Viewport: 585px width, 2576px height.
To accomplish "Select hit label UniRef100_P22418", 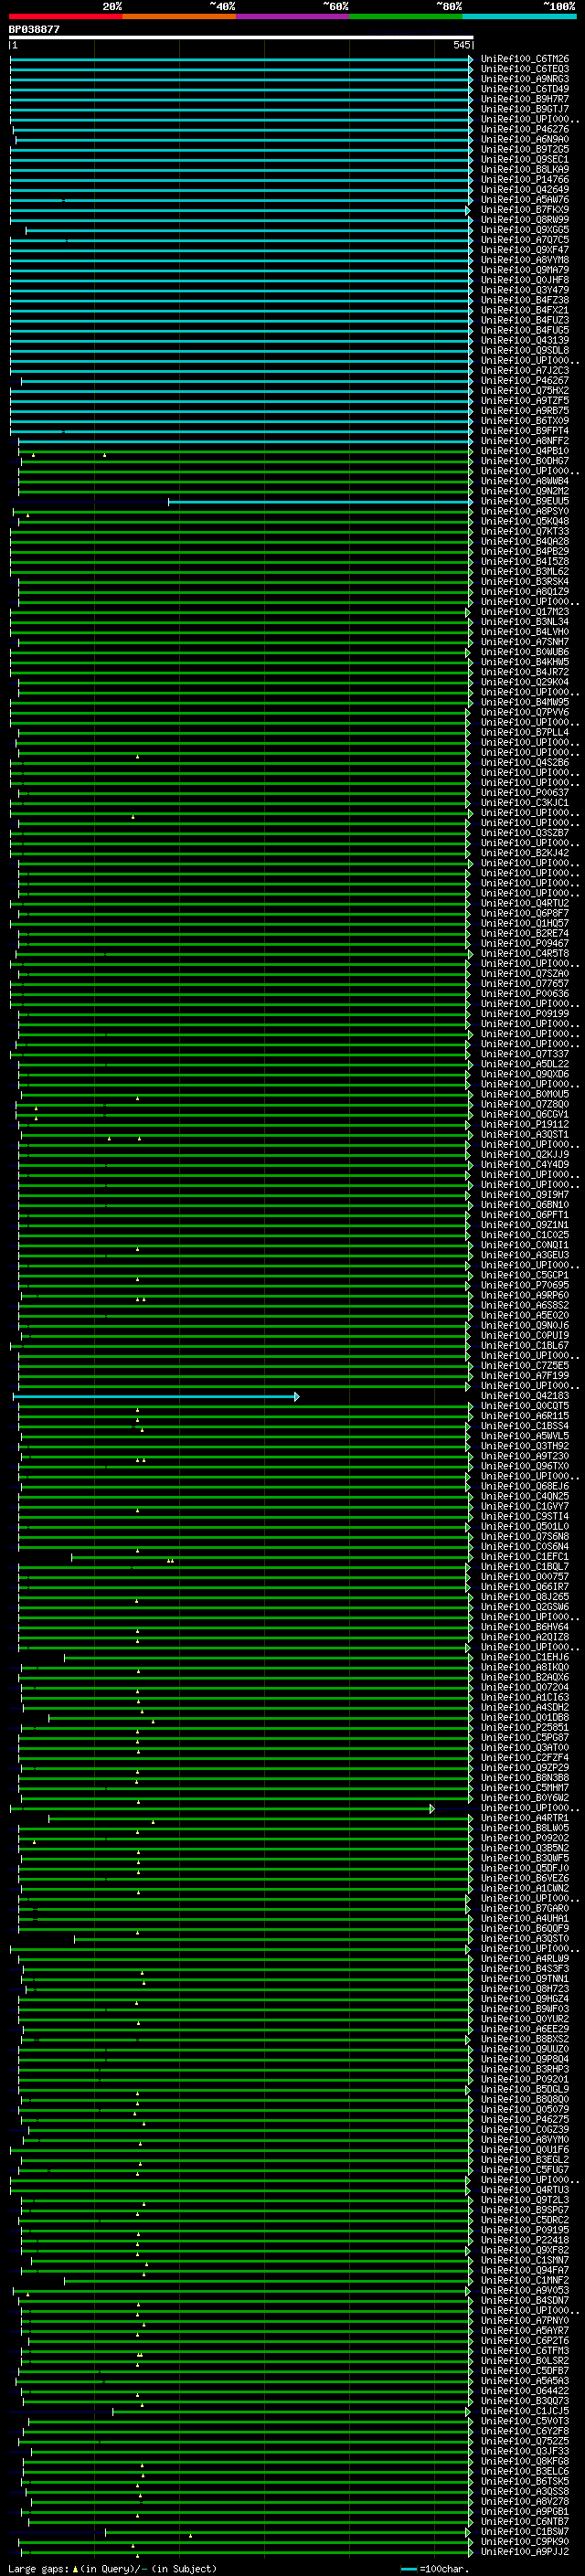I will (525, 2240).
